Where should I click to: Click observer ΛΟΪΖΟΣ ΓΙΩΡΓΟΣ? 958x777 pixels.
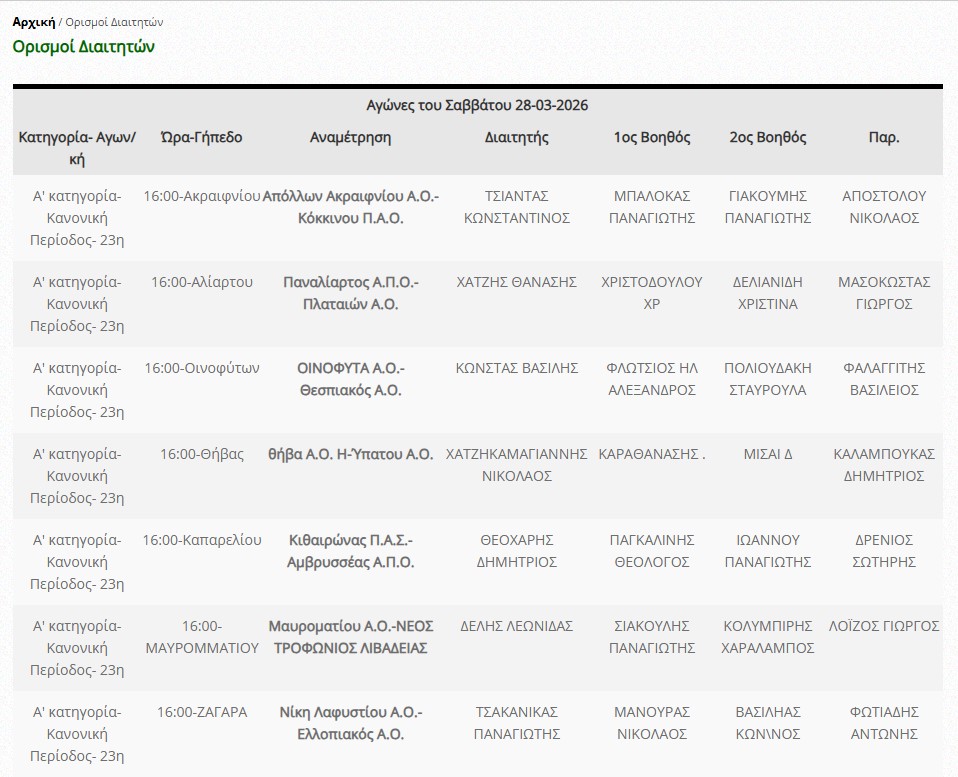click(883, 626)
